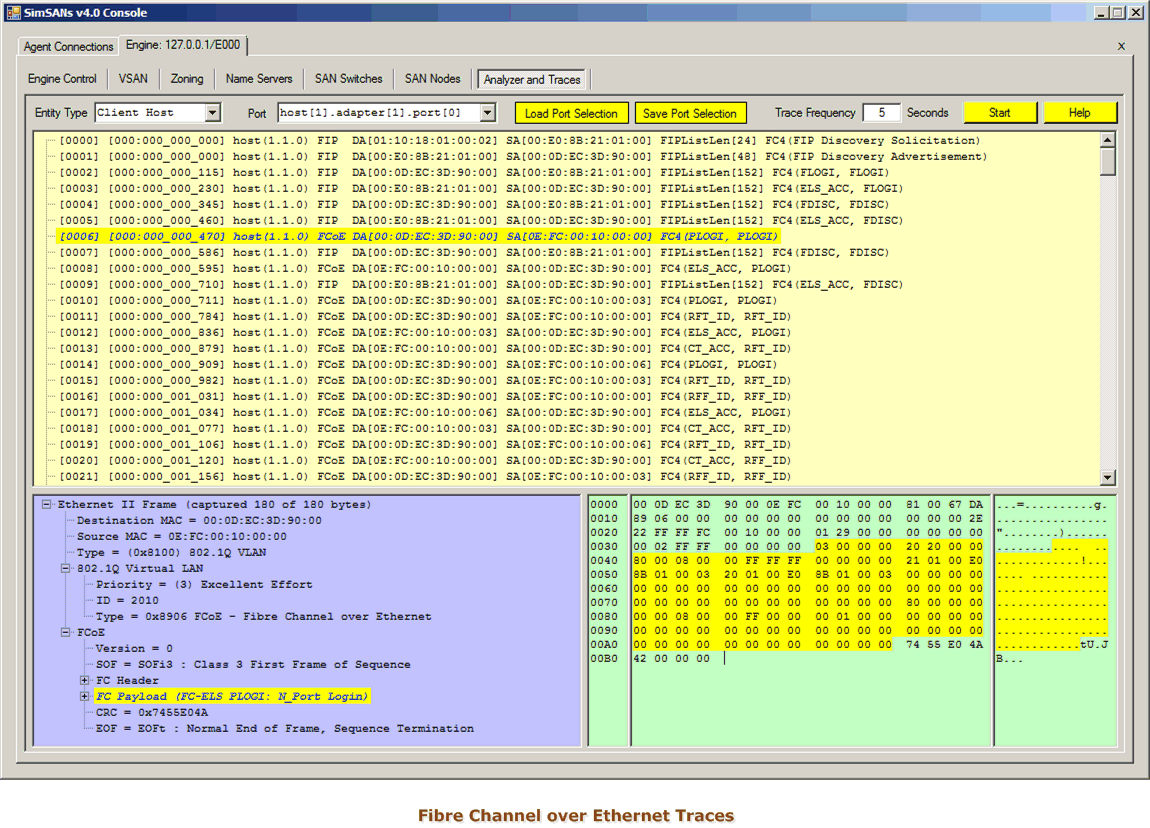
Task: Open the Entity Type dropdown
Action: click(x=212, y=113)
